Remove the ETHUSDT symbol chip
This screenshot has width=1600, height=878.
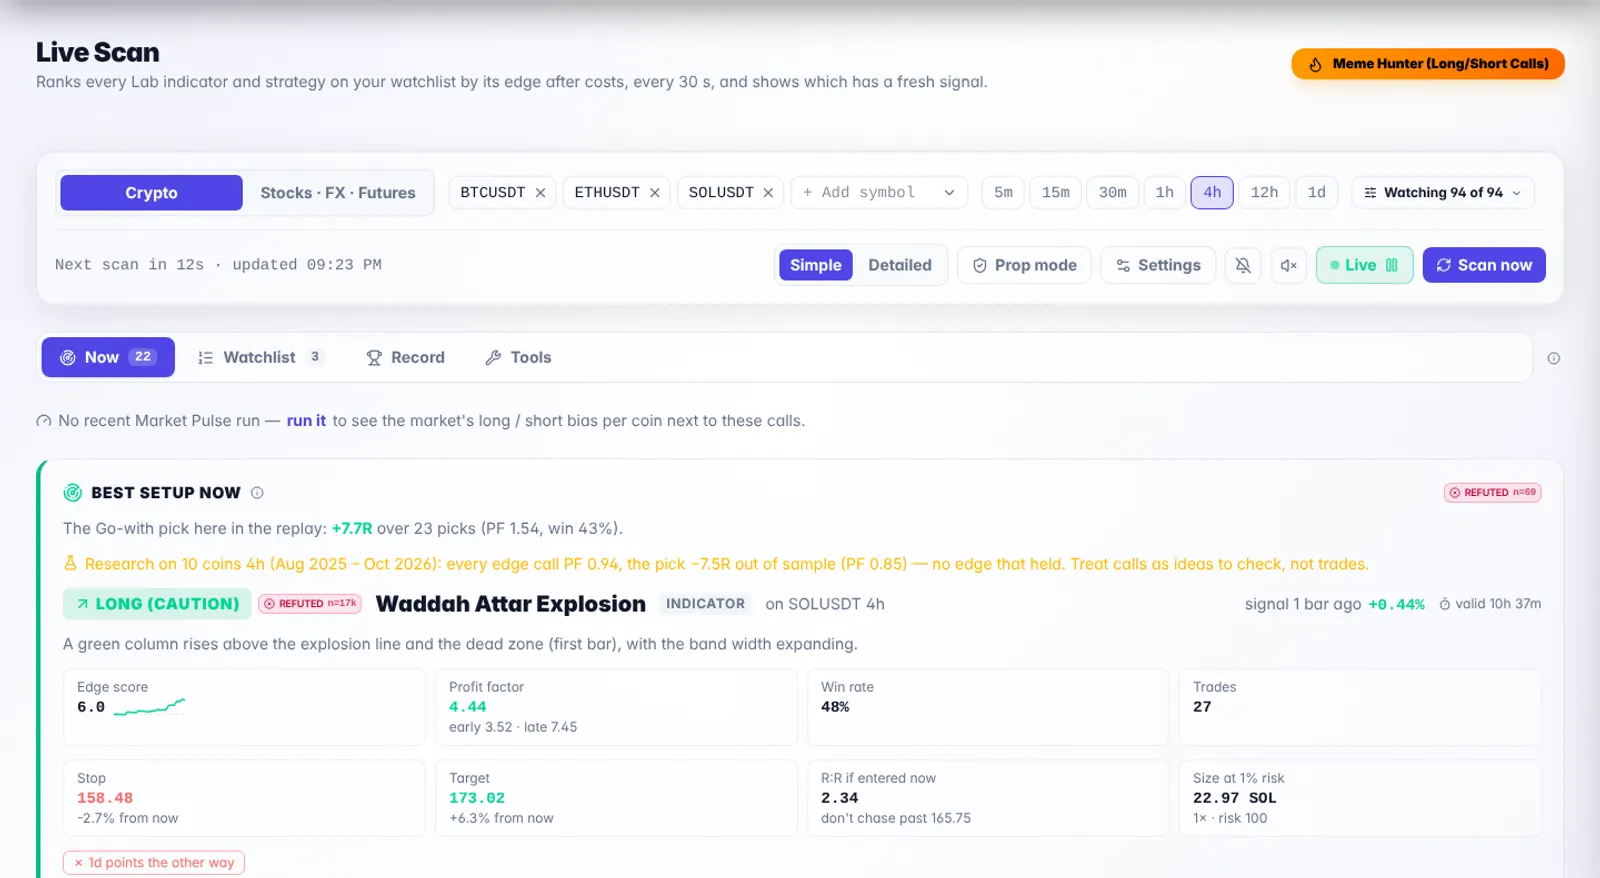[x=655, y=193]
